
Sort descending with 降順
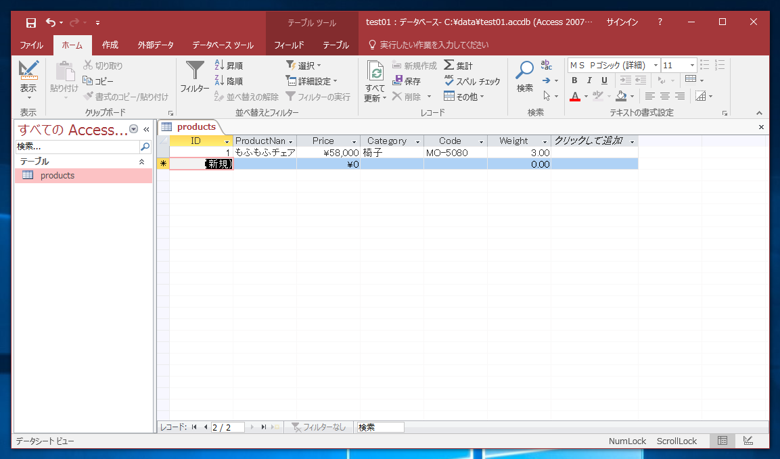pos(229,81)
